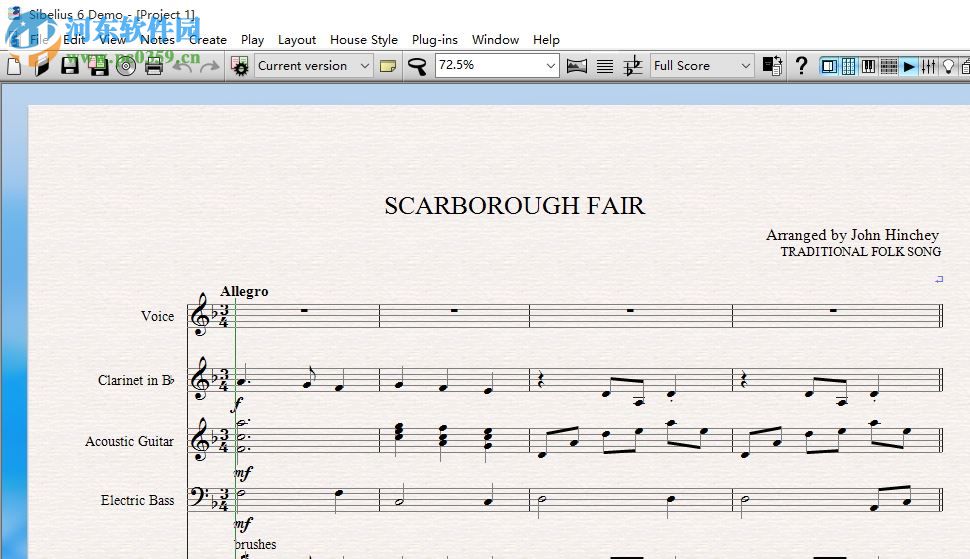Viewport: 970px width, 559px height.
Task: Select the SCARBOROUGH FAIR title text
Action: (x=515, y=205)
